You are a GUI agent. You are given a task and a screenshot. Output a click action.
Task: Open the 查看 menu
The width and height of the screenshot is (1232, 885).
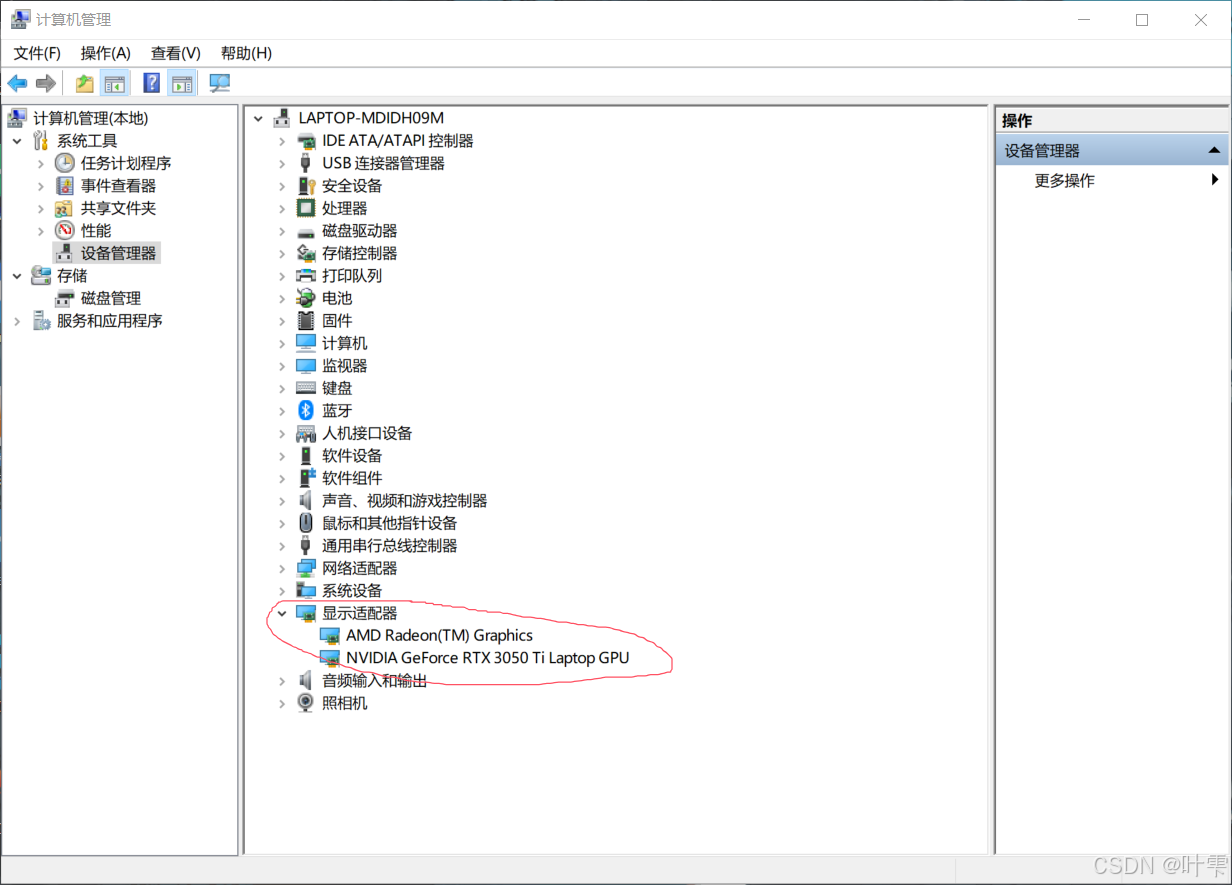point(174,53)
